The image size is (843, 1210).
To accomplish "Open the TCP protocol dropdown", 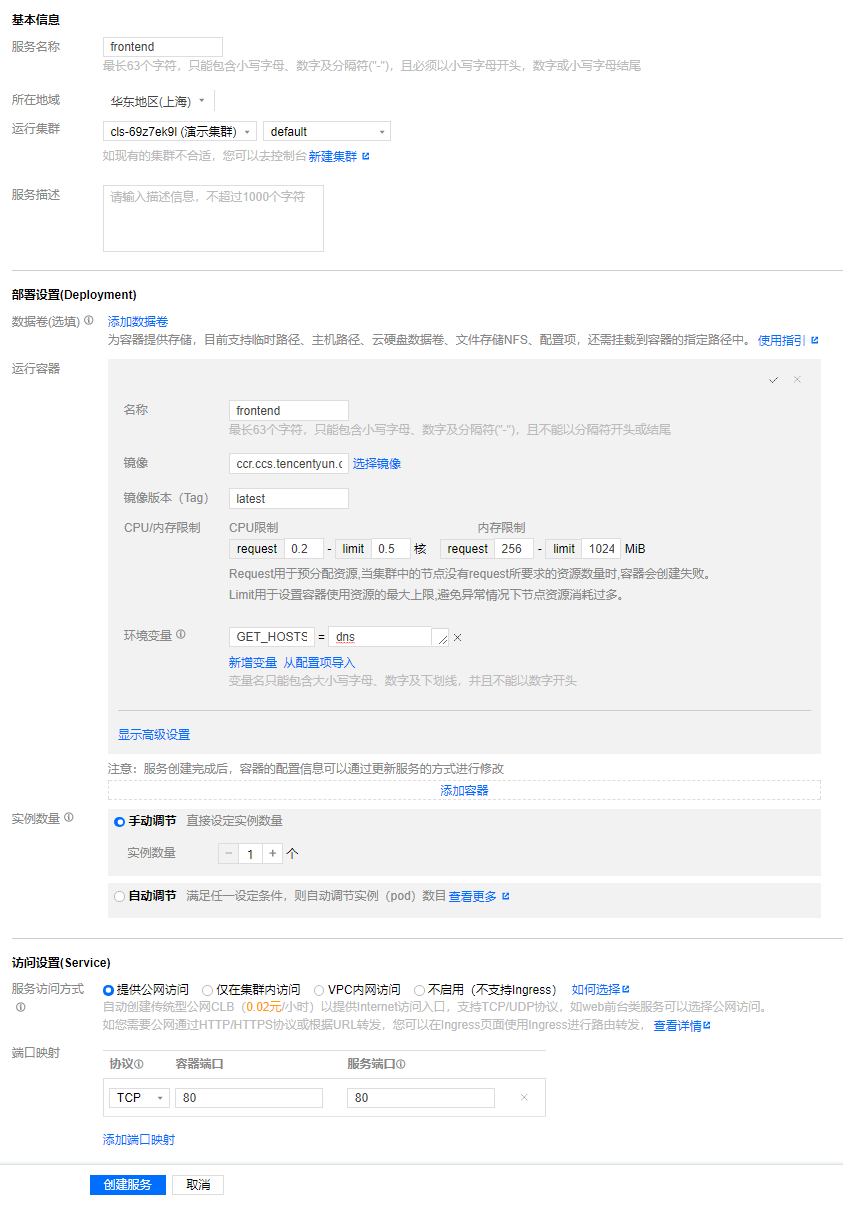I will pos(139,1098).
